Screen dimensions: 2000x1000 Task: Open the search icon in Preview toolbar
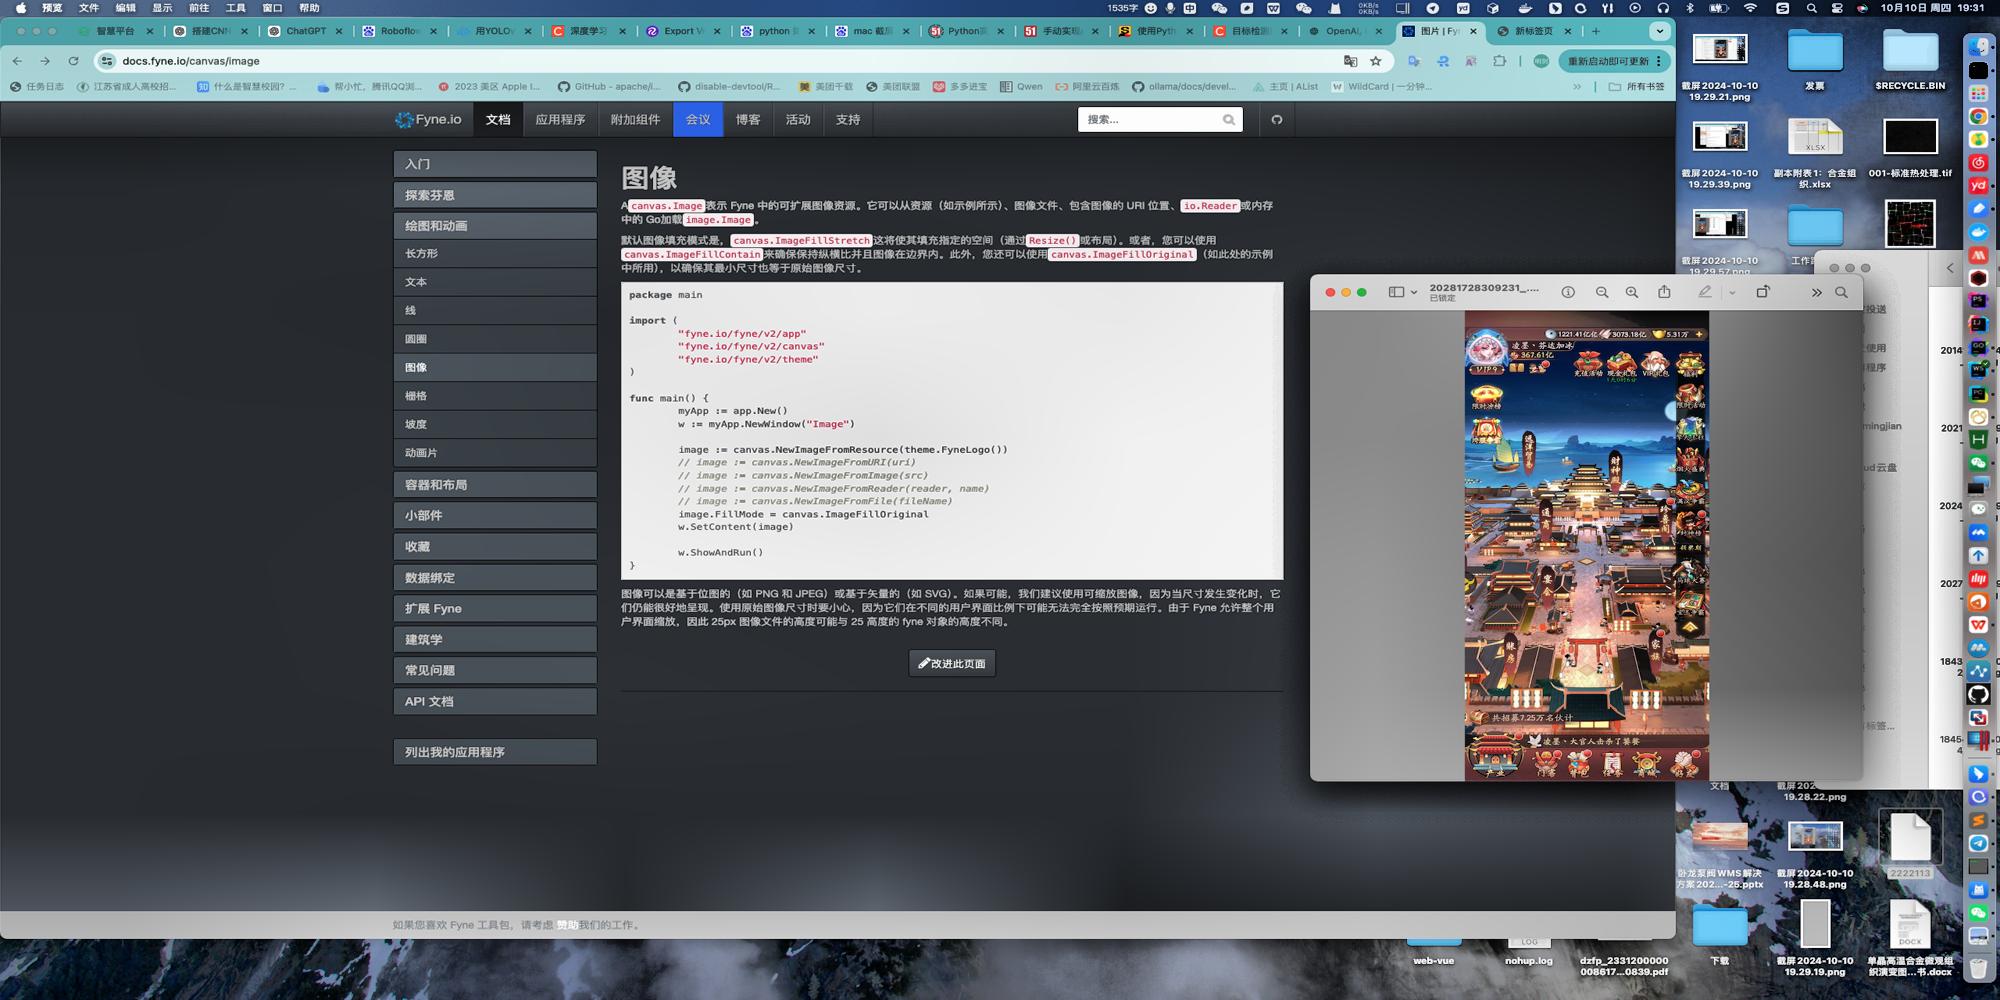[1841, 292]
